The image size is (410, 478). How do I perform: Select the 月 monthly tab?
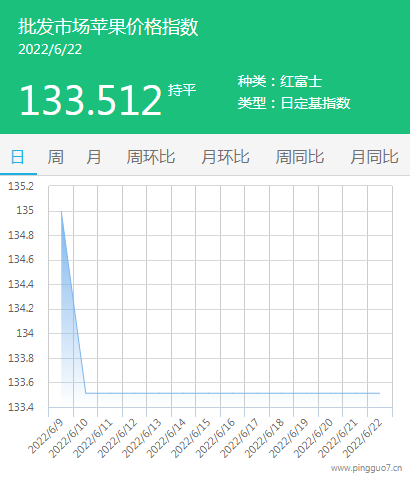pos(94,157)
